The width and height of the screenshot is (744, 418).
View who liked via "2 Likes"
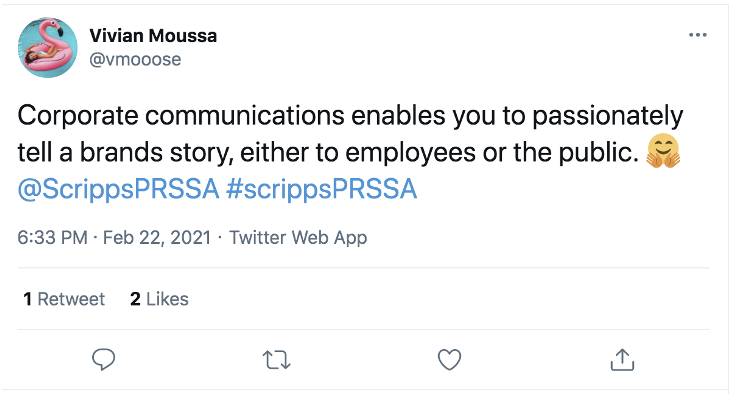(x=159, y=298)
